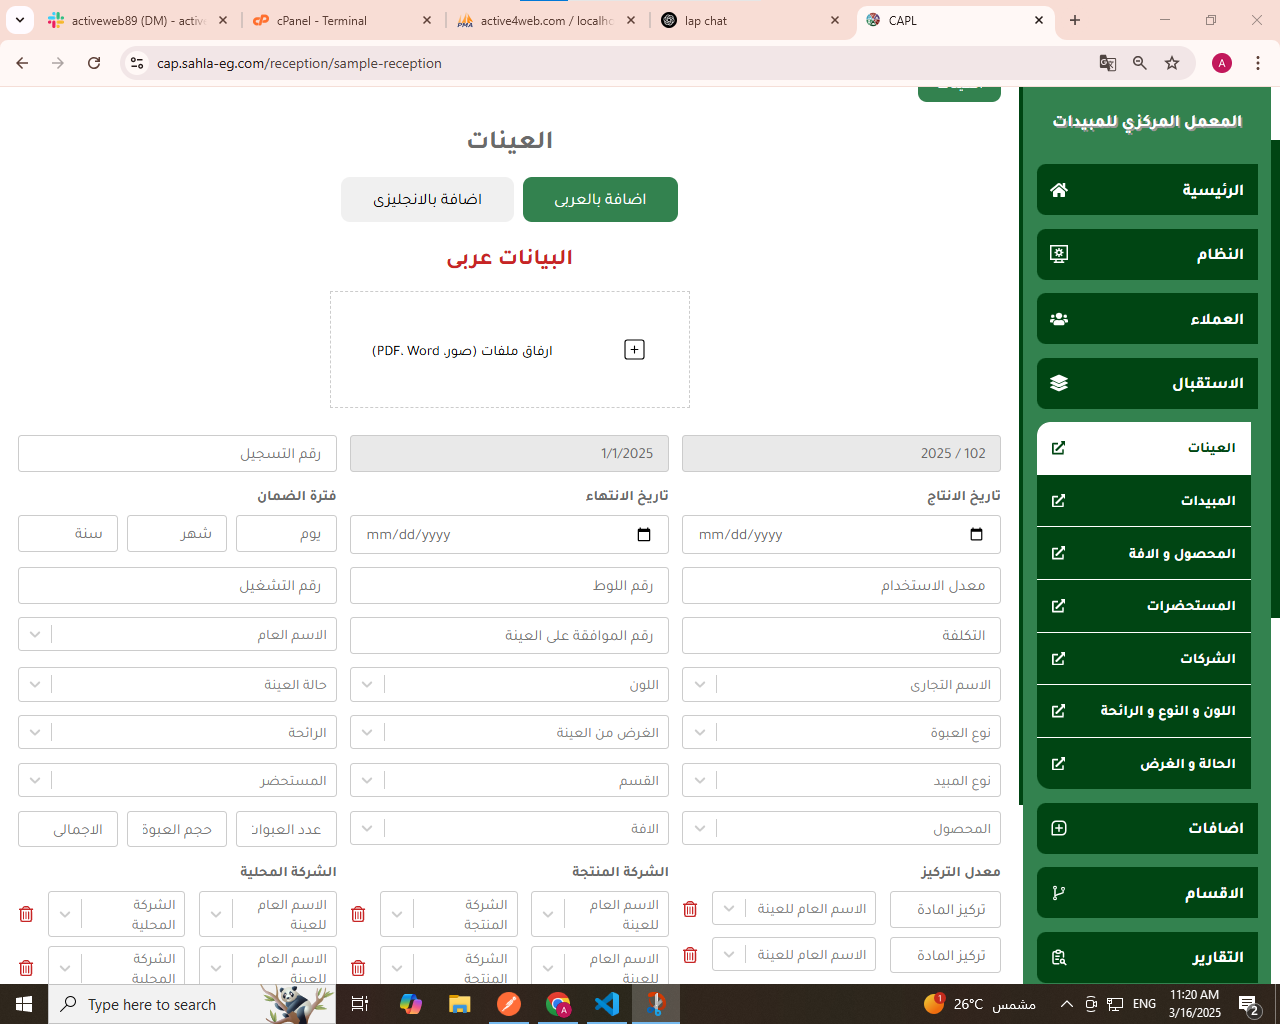This screenshot has height=1024, width=1280.
Task: Click the اضافة بالعربى button
Action: [x=600, y=199]
